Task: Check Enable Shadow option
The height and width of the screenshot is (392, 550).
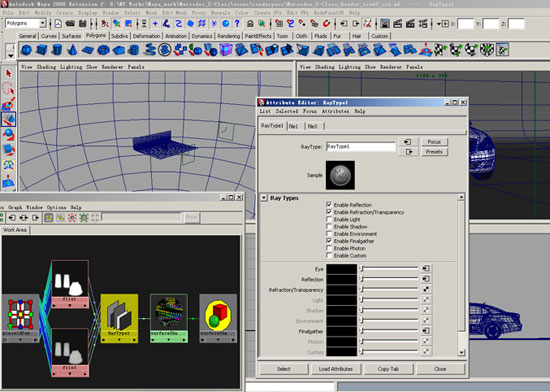Action: coord(329,227)
